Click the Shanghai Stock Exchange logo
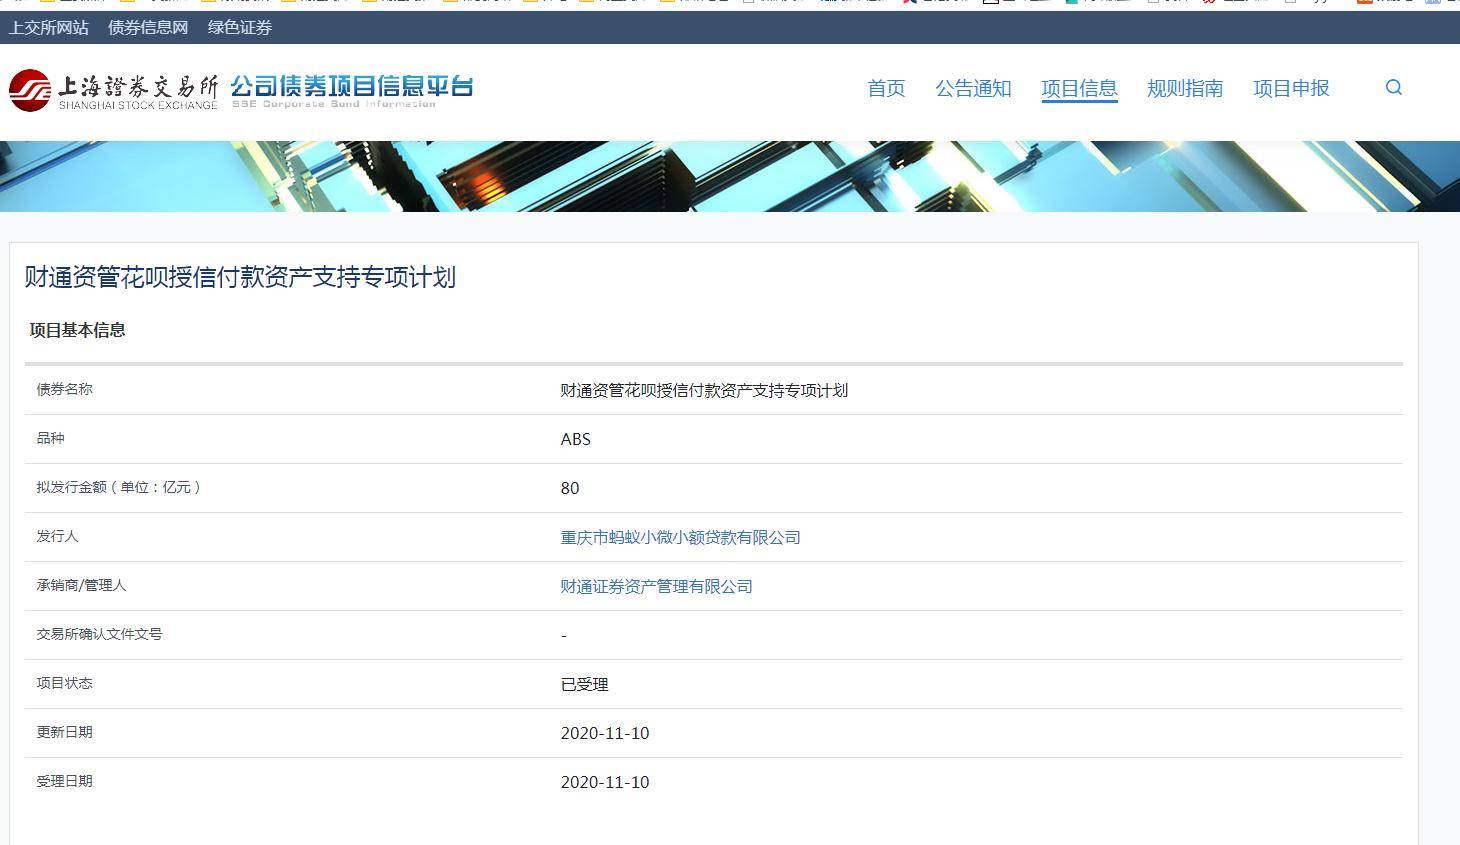The height and width of the screenshot is (845, 1460). click(x=113, y=90)
